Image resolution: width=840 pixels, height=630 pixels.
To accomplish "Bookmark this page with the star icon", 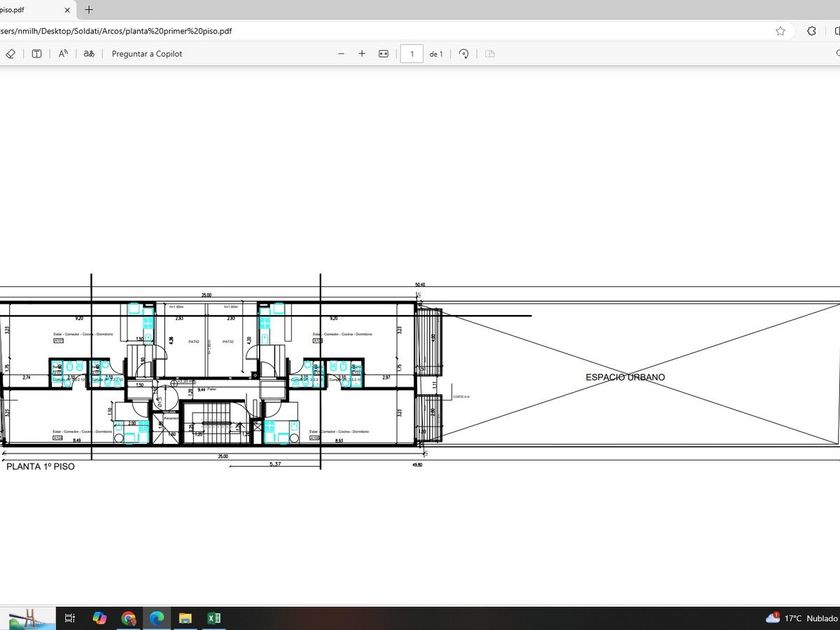I will click(781, 31).
